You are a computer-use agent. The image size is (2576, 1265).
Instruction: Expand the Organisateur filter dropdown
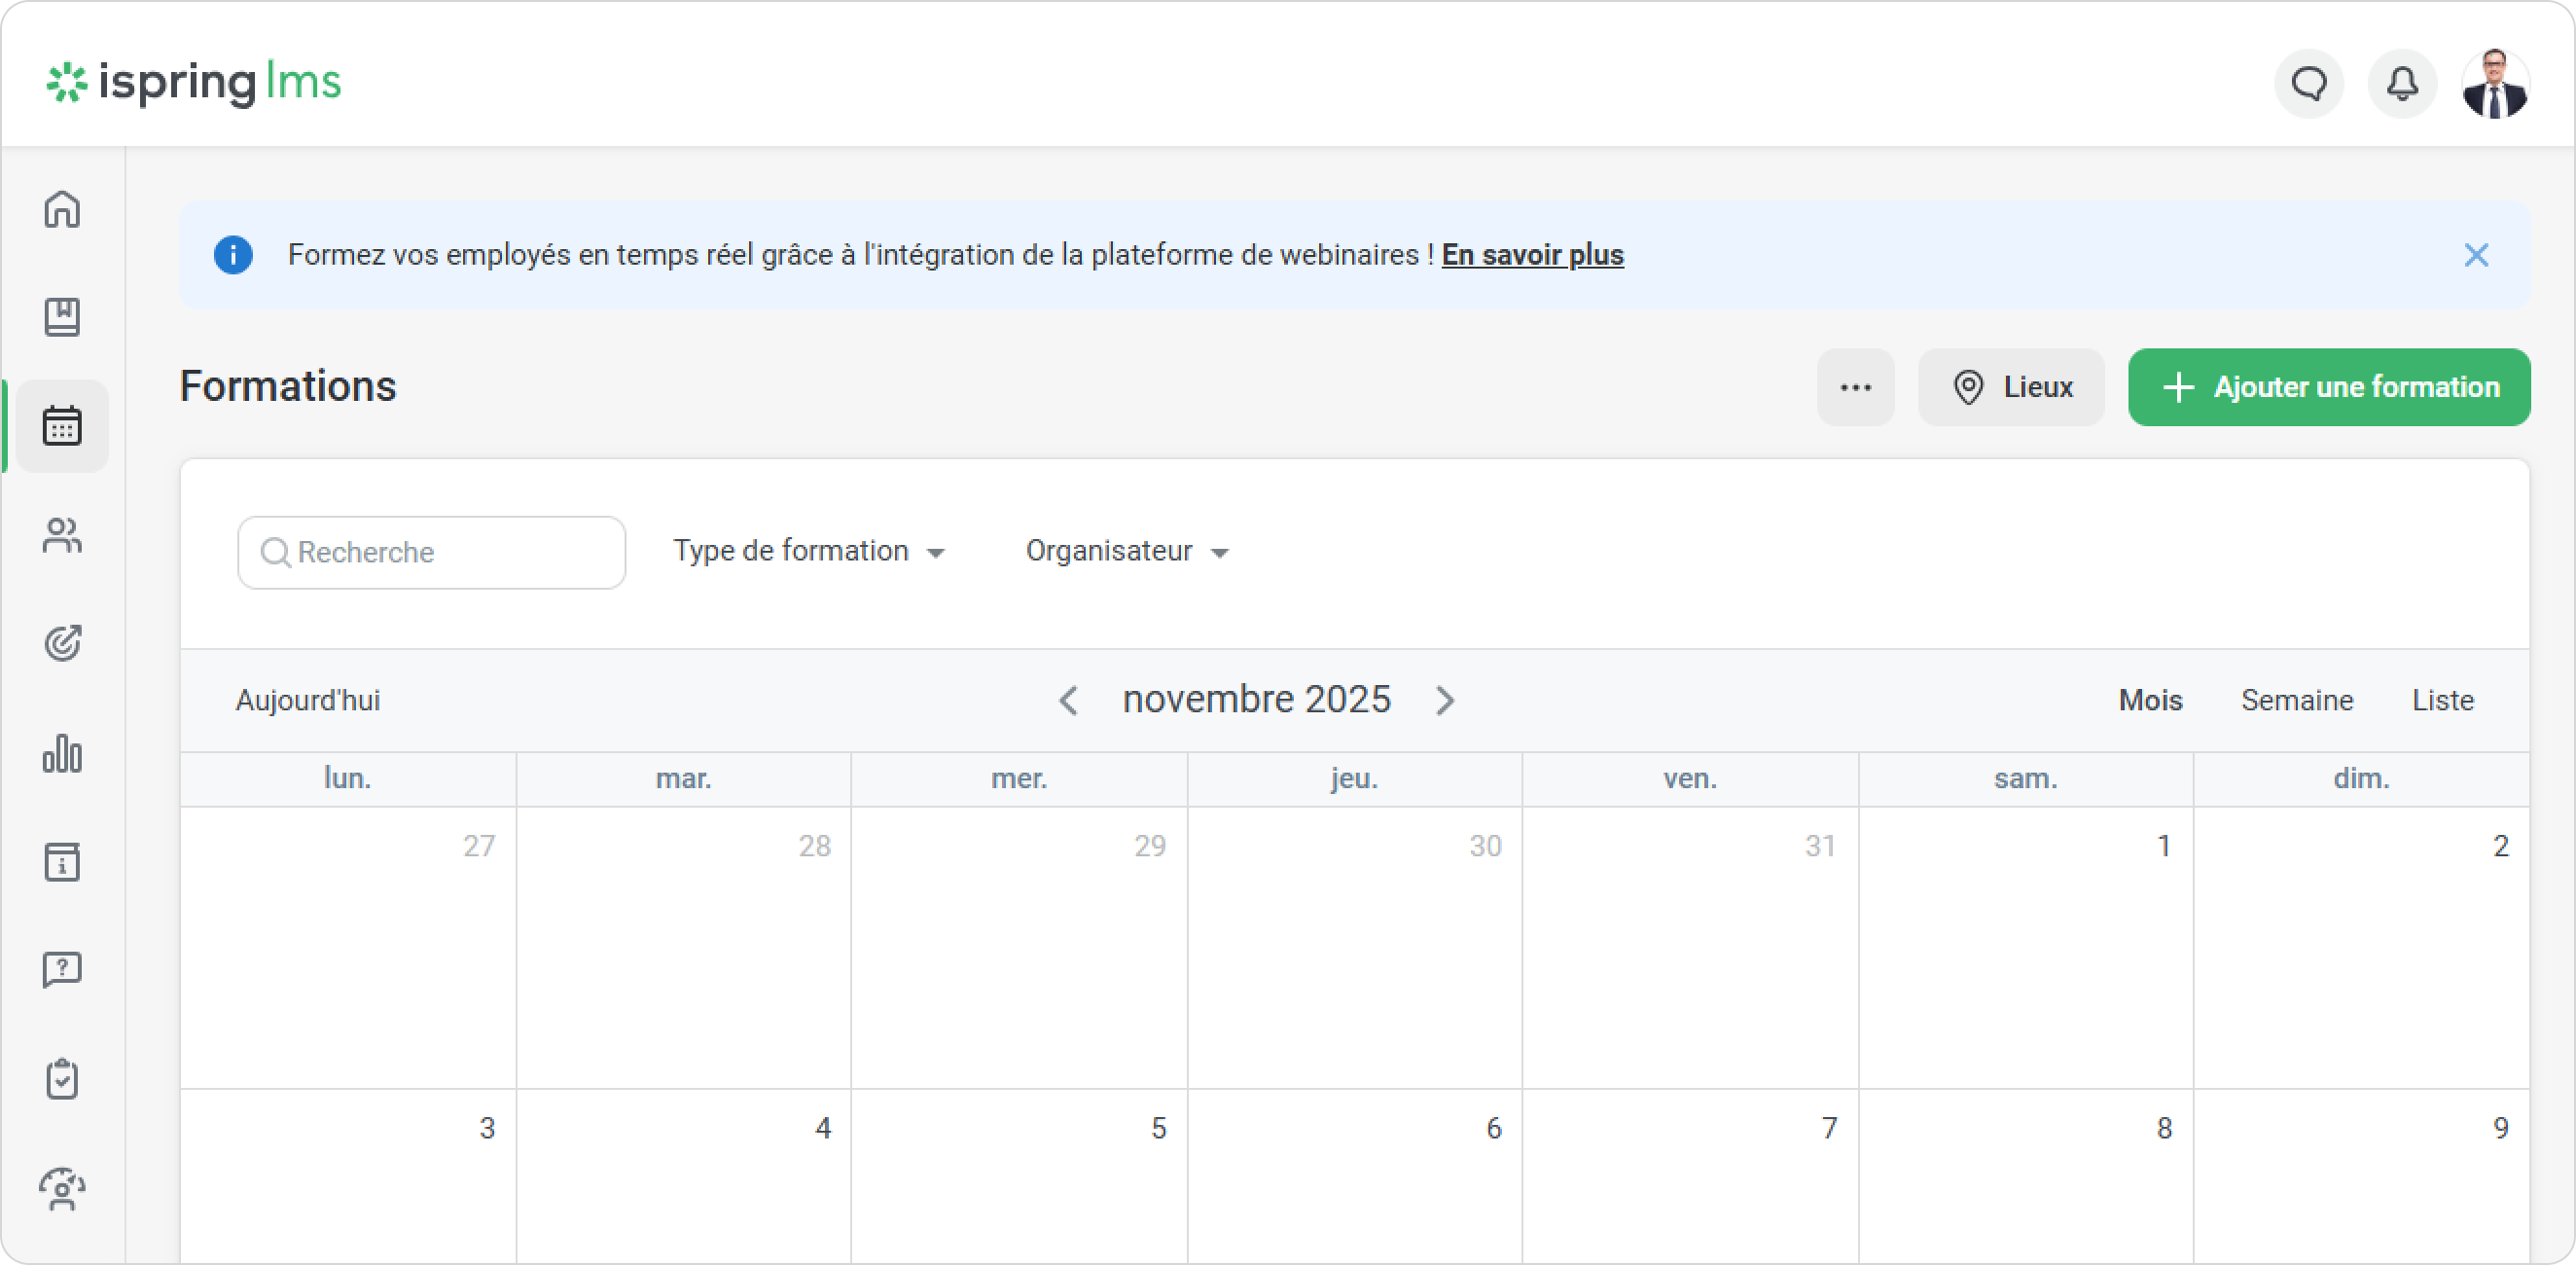point(1126,551)
